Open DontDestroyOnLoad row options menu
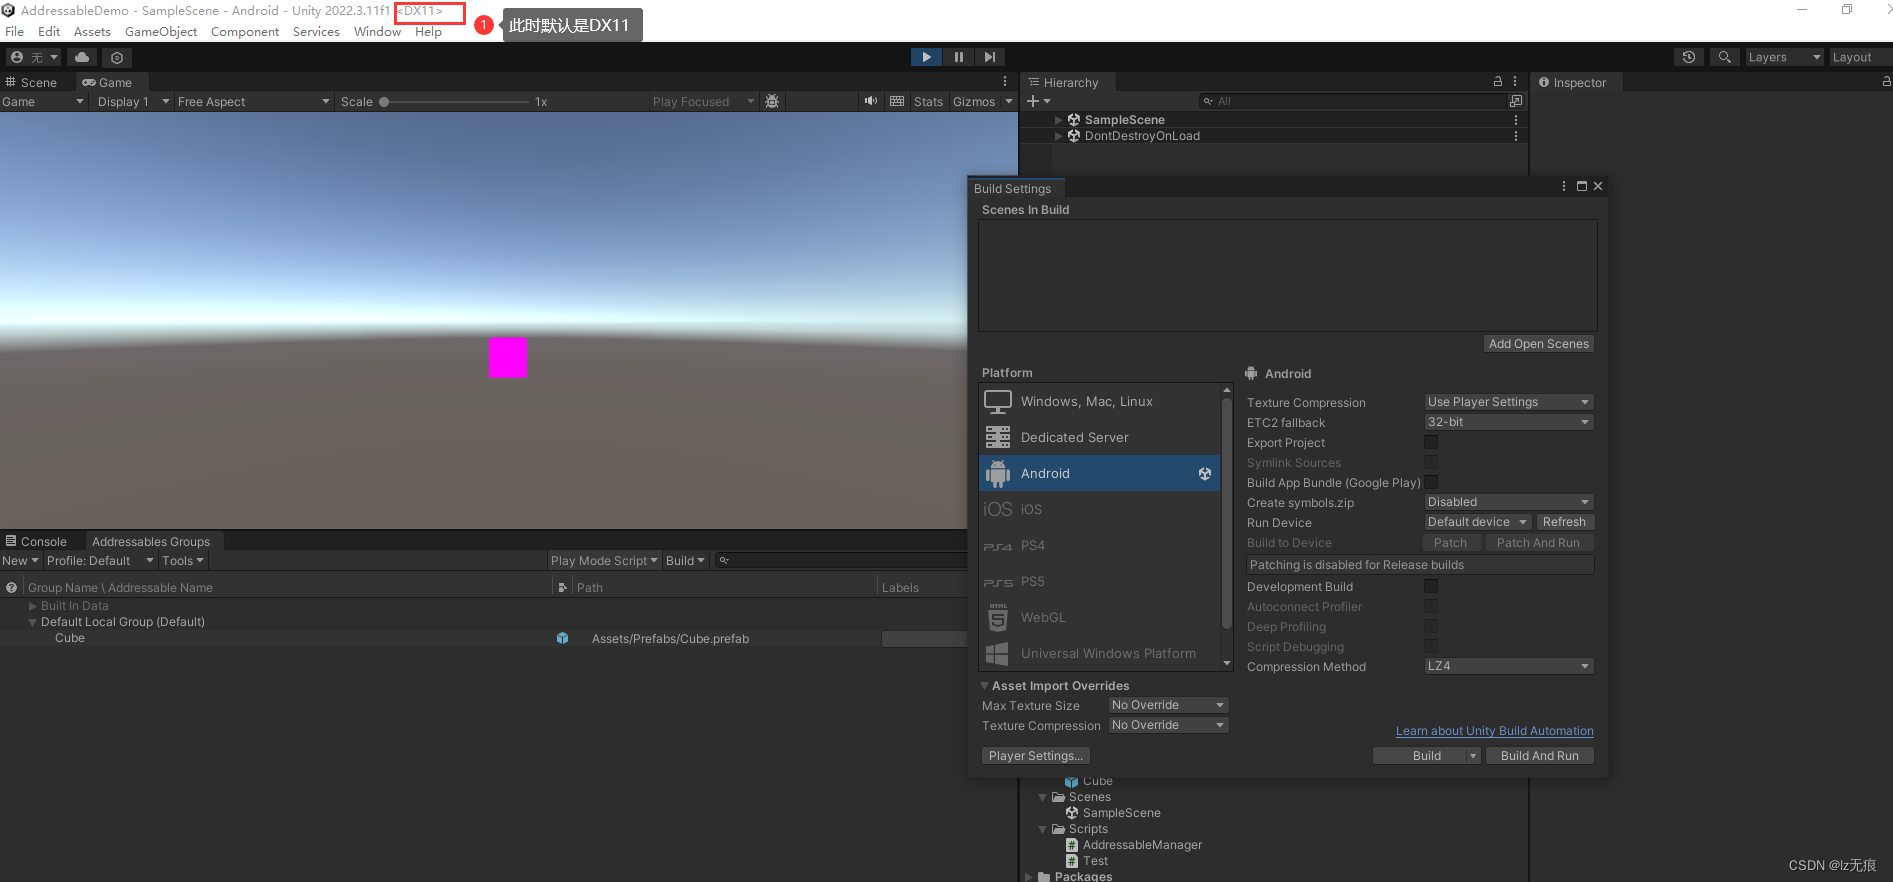This screenshot has height=882, width=1893. 1516,136
